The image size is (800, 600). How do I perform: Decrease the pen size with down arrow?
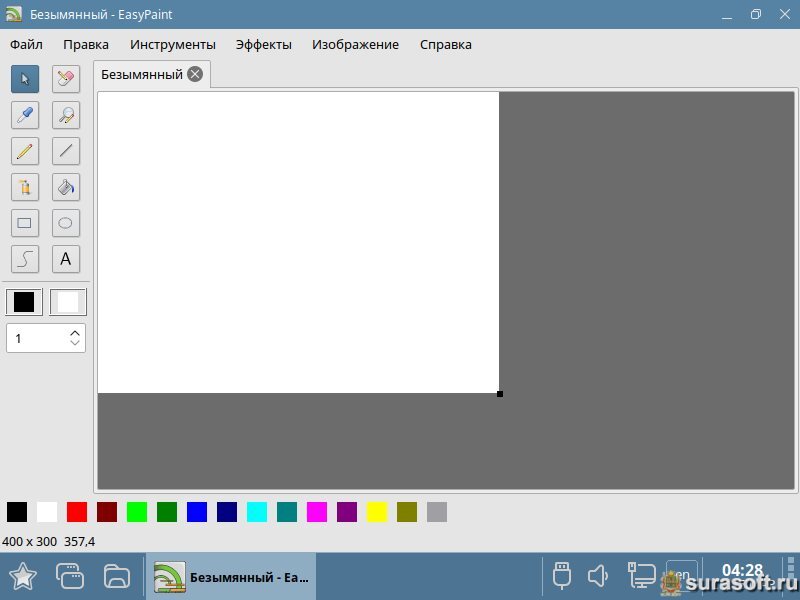(x=75, y=343)
